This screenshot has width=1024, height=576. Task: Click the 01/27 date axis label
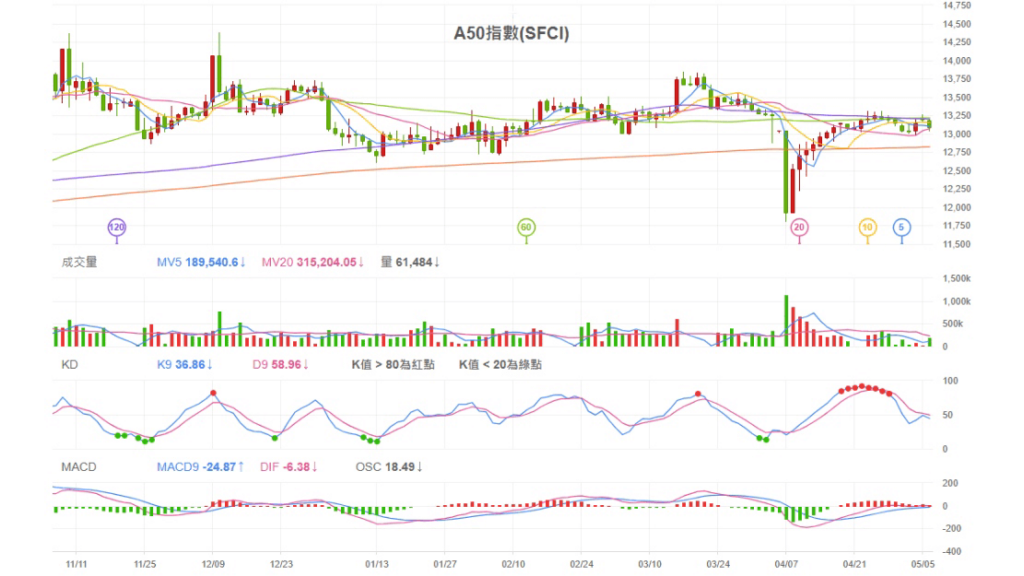445,564
